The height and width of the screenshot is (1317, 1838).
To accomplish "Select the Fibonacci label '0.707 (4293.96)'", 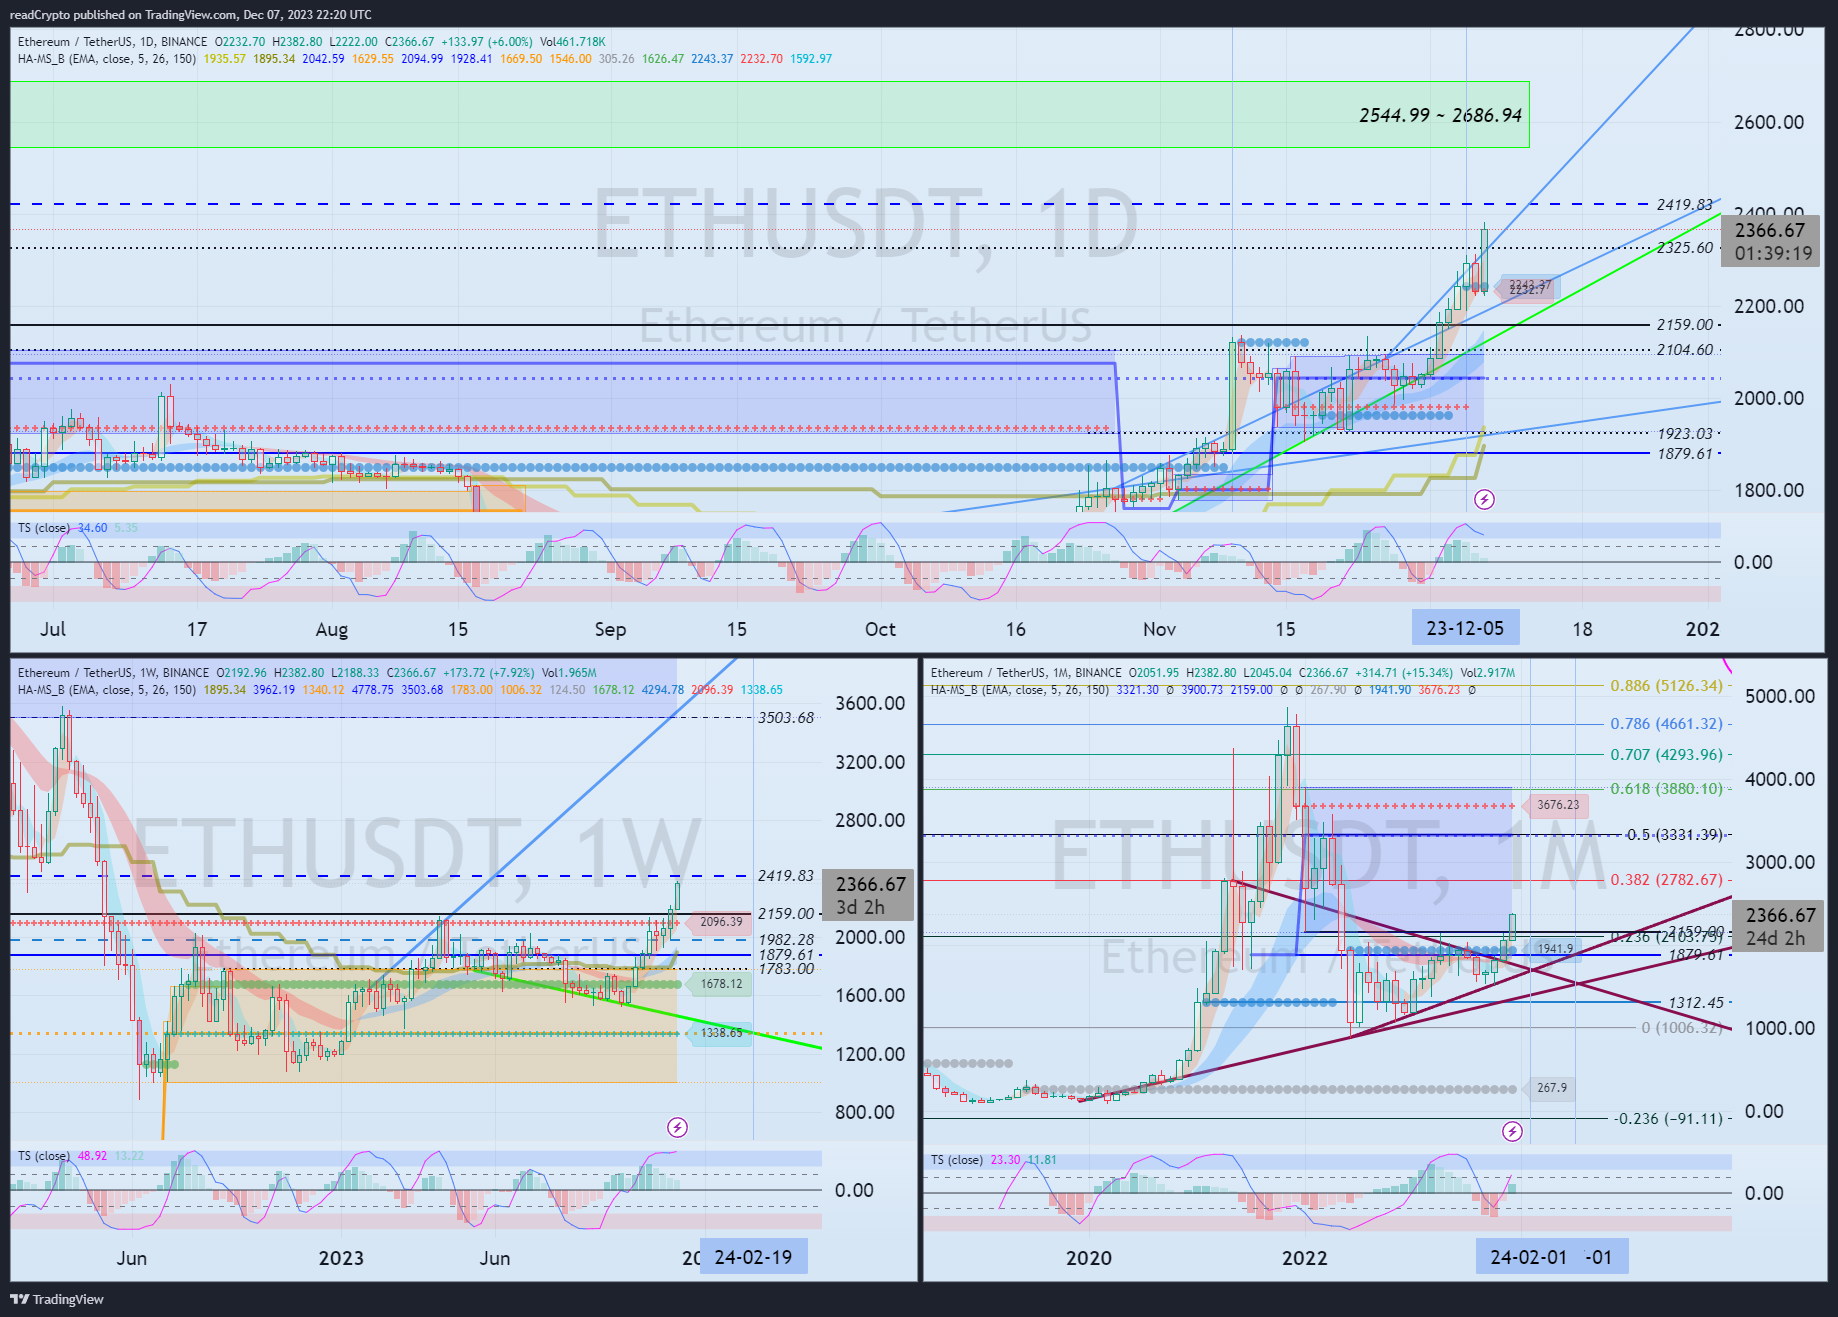I will (x=1667, y=755).
